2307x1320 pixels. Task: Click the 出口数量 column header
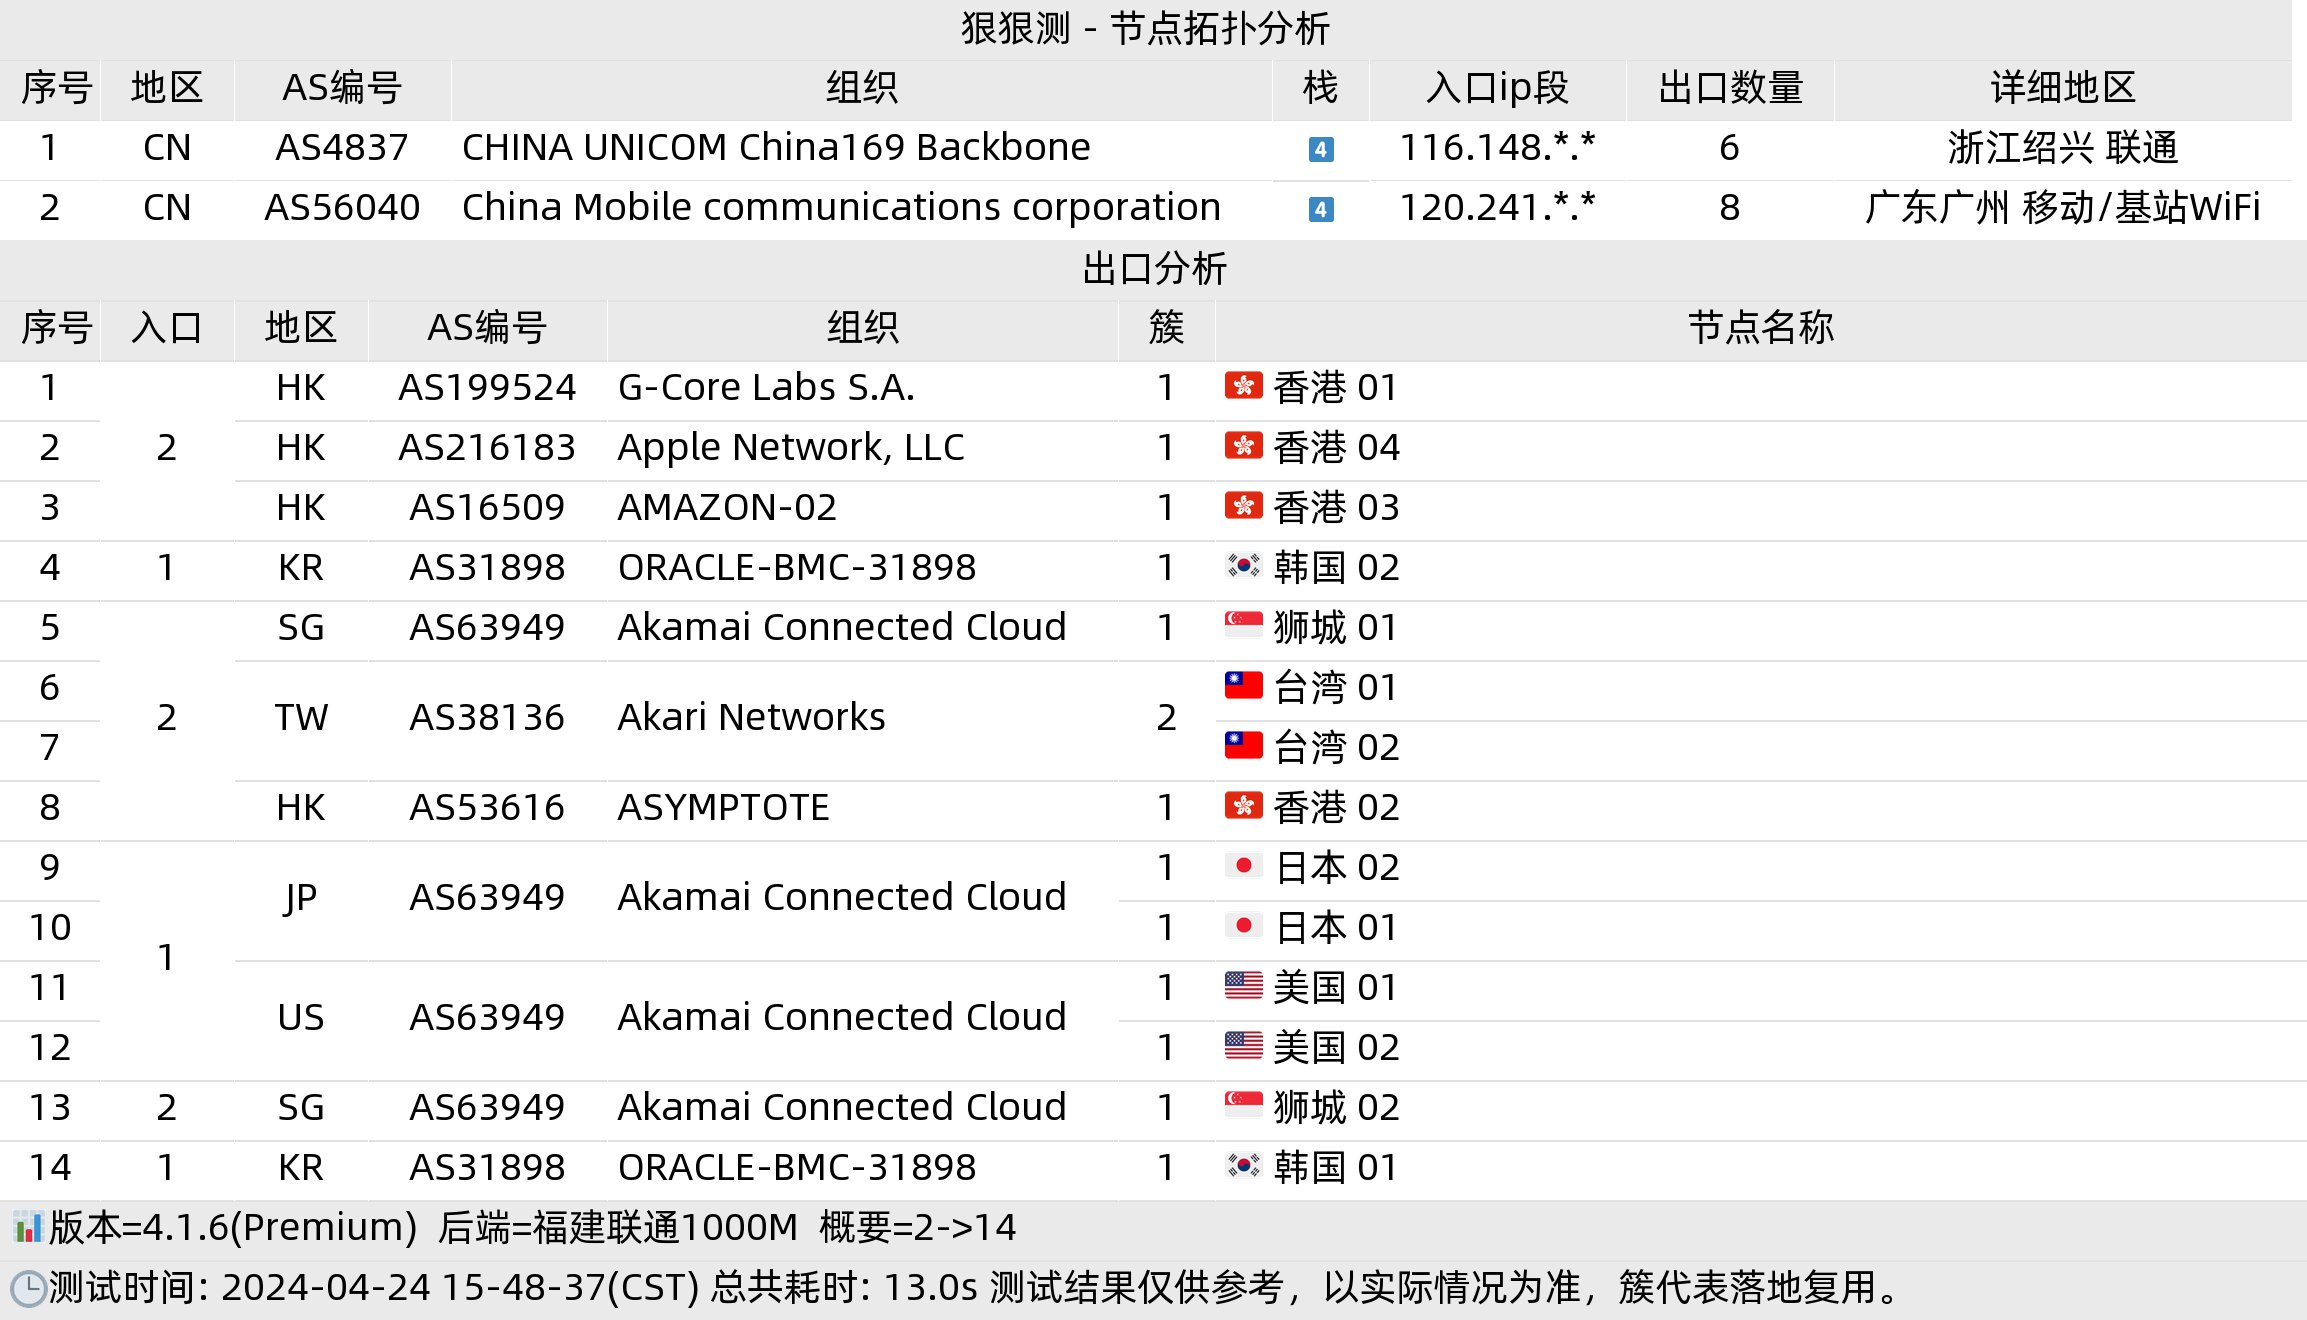(x=1730, y=88)
